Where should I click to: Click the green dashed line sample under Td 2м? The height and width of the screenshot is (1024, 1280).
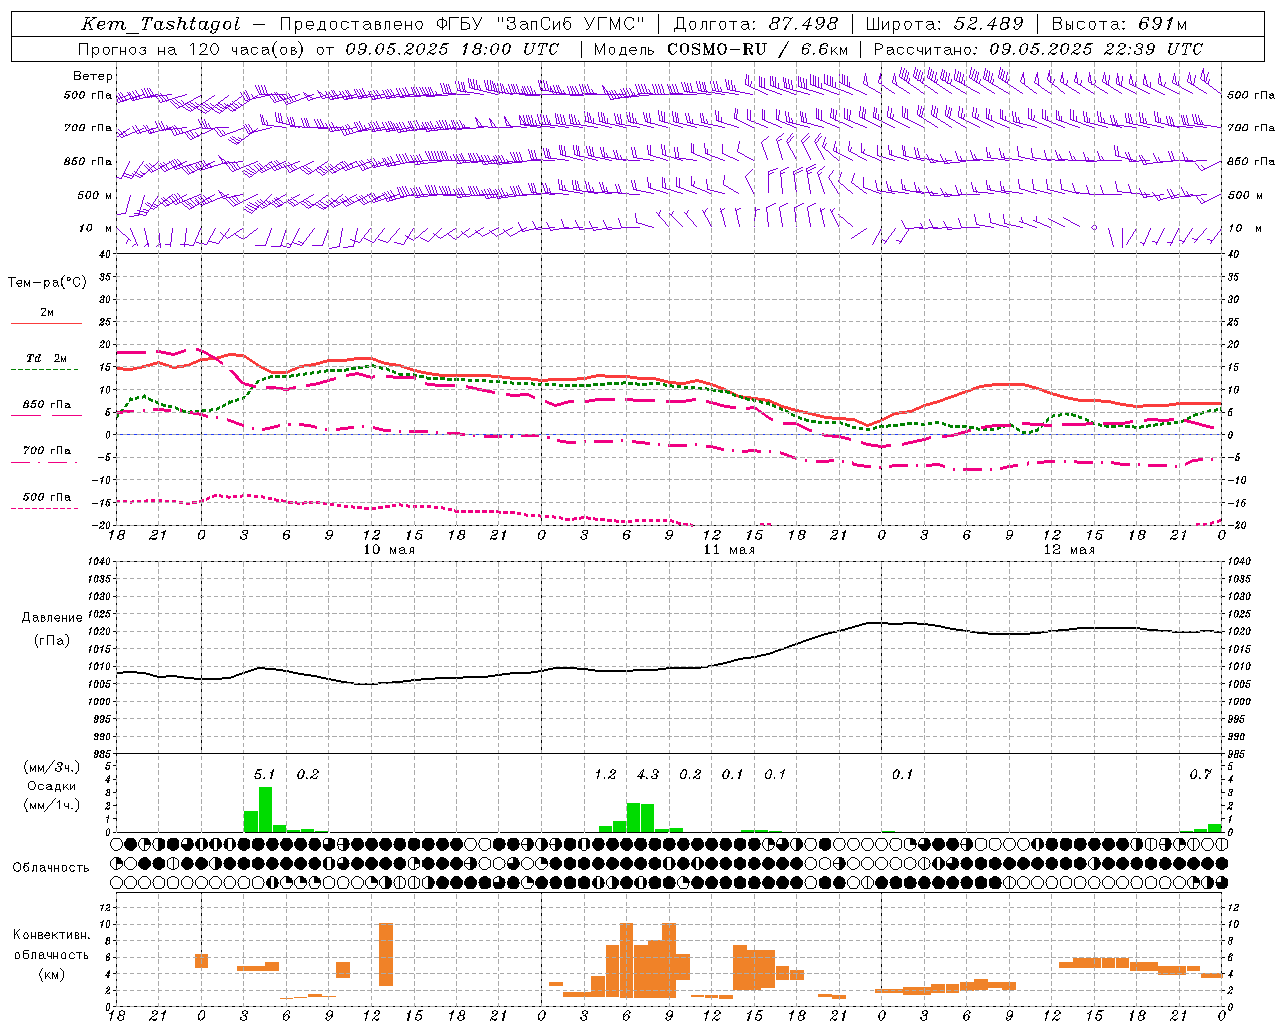46,369
